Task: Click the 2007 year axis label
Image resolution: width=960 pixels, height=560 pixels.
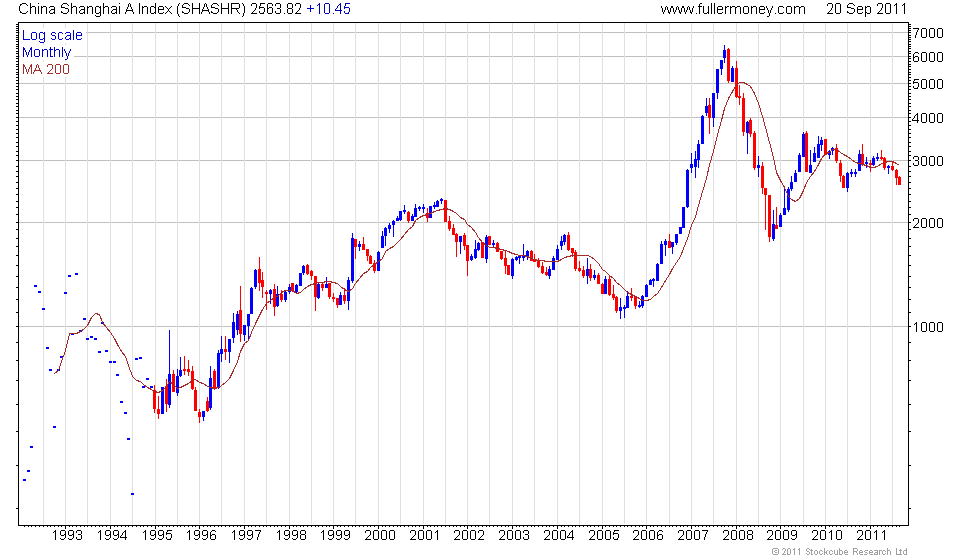Action: [x=692, y=536]
